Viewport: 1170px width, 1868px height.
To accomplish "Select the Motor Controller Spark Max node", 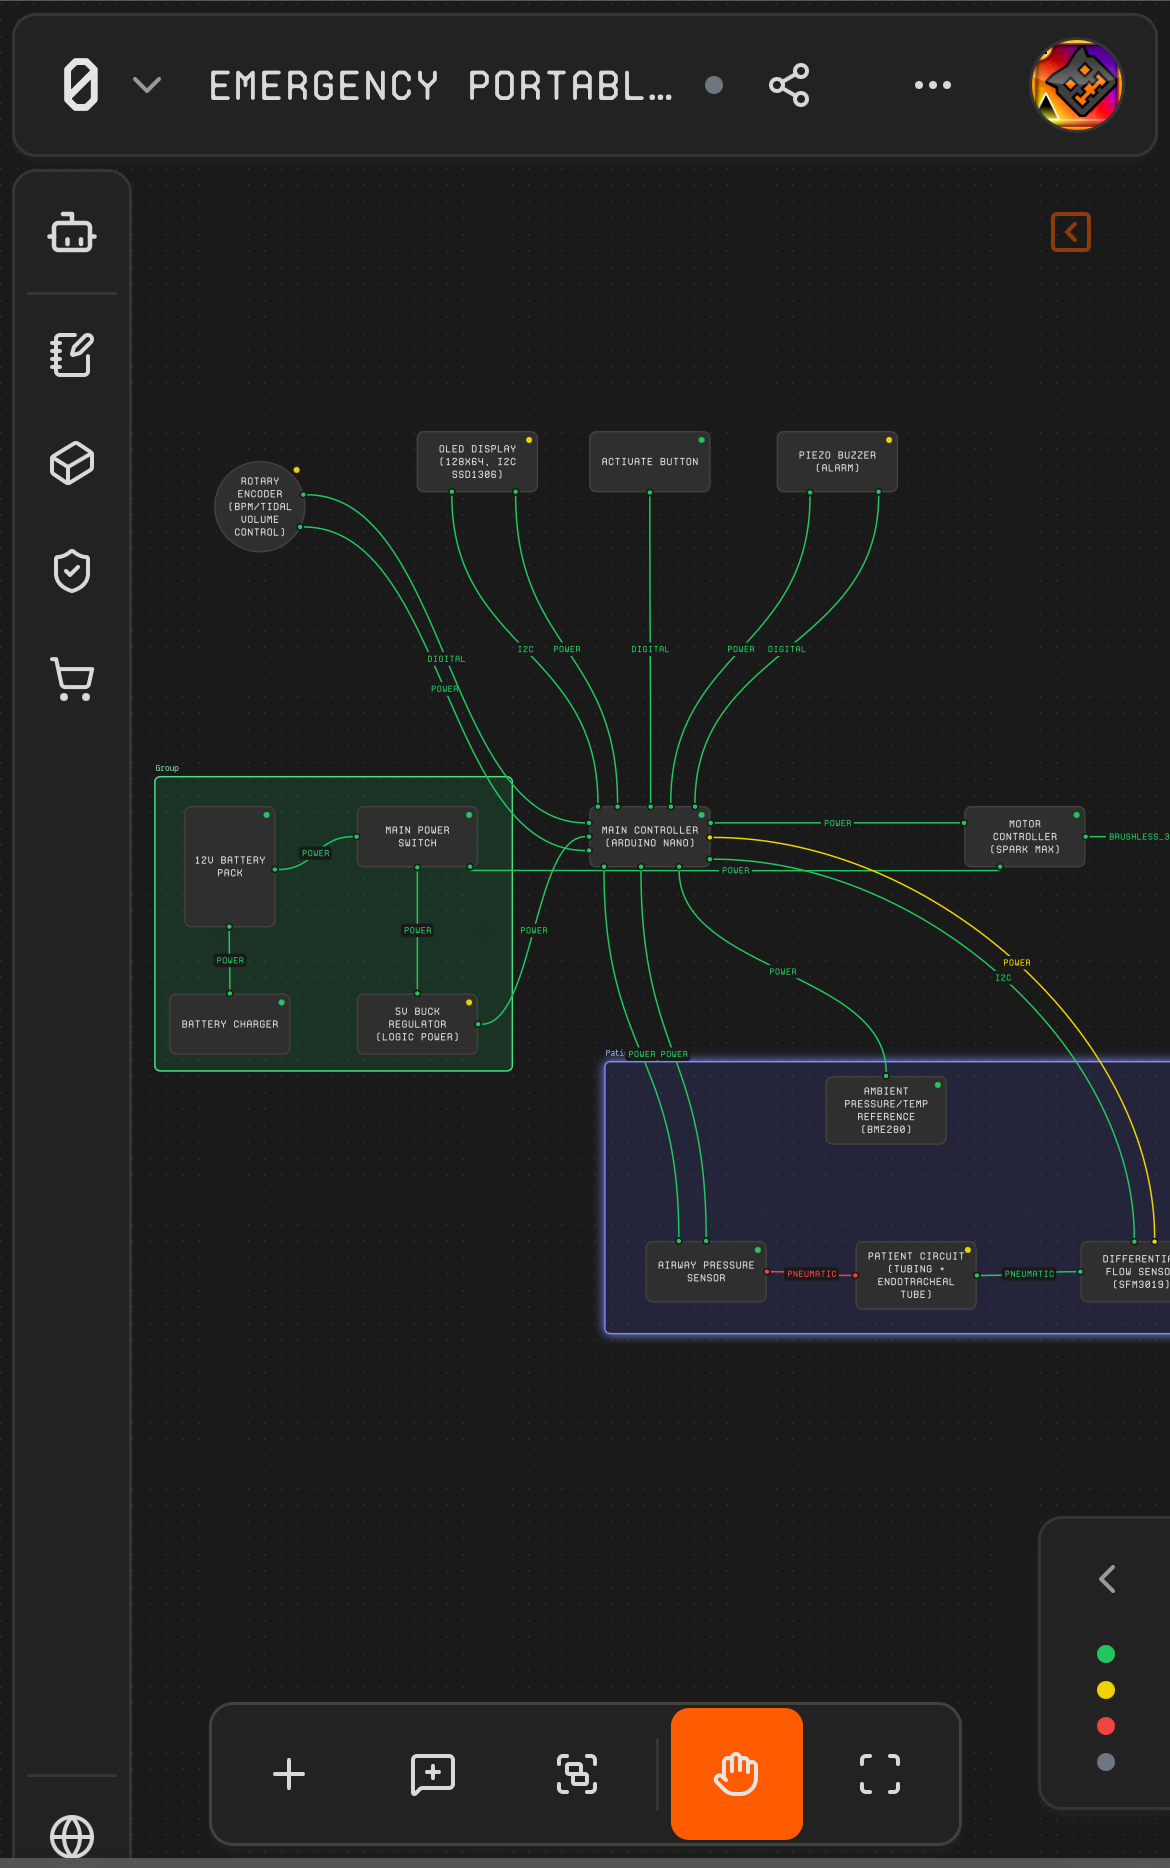I will pos(1025,837).
